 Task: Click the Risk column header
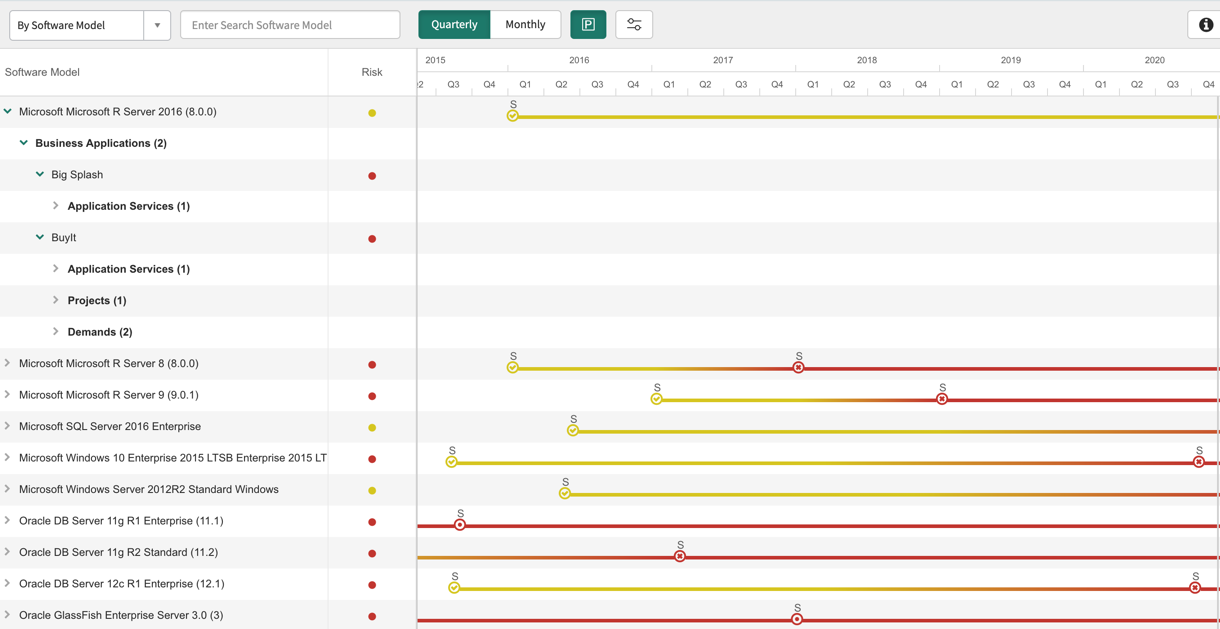pyautogui.click(x=372, y=72)
